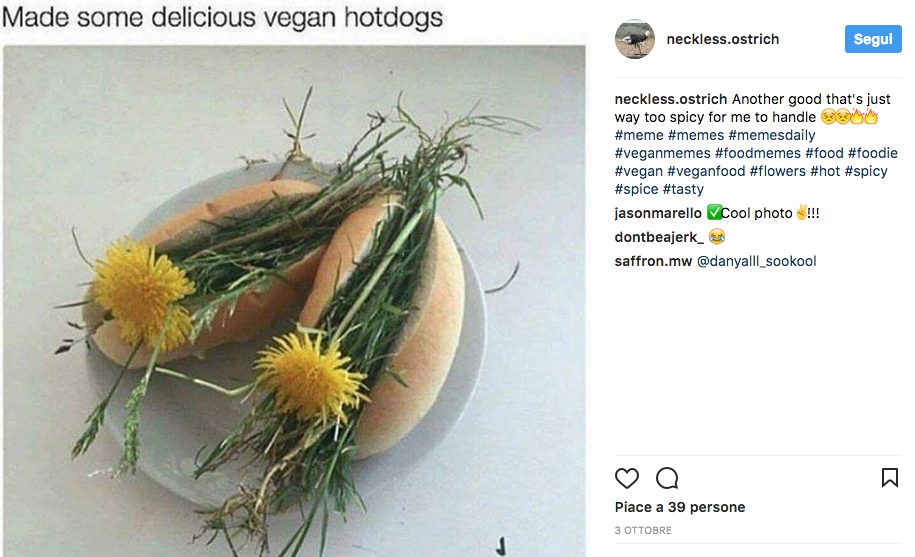
Task: Visit commenter jasonmarello's profile
Action: coord(658,213)
